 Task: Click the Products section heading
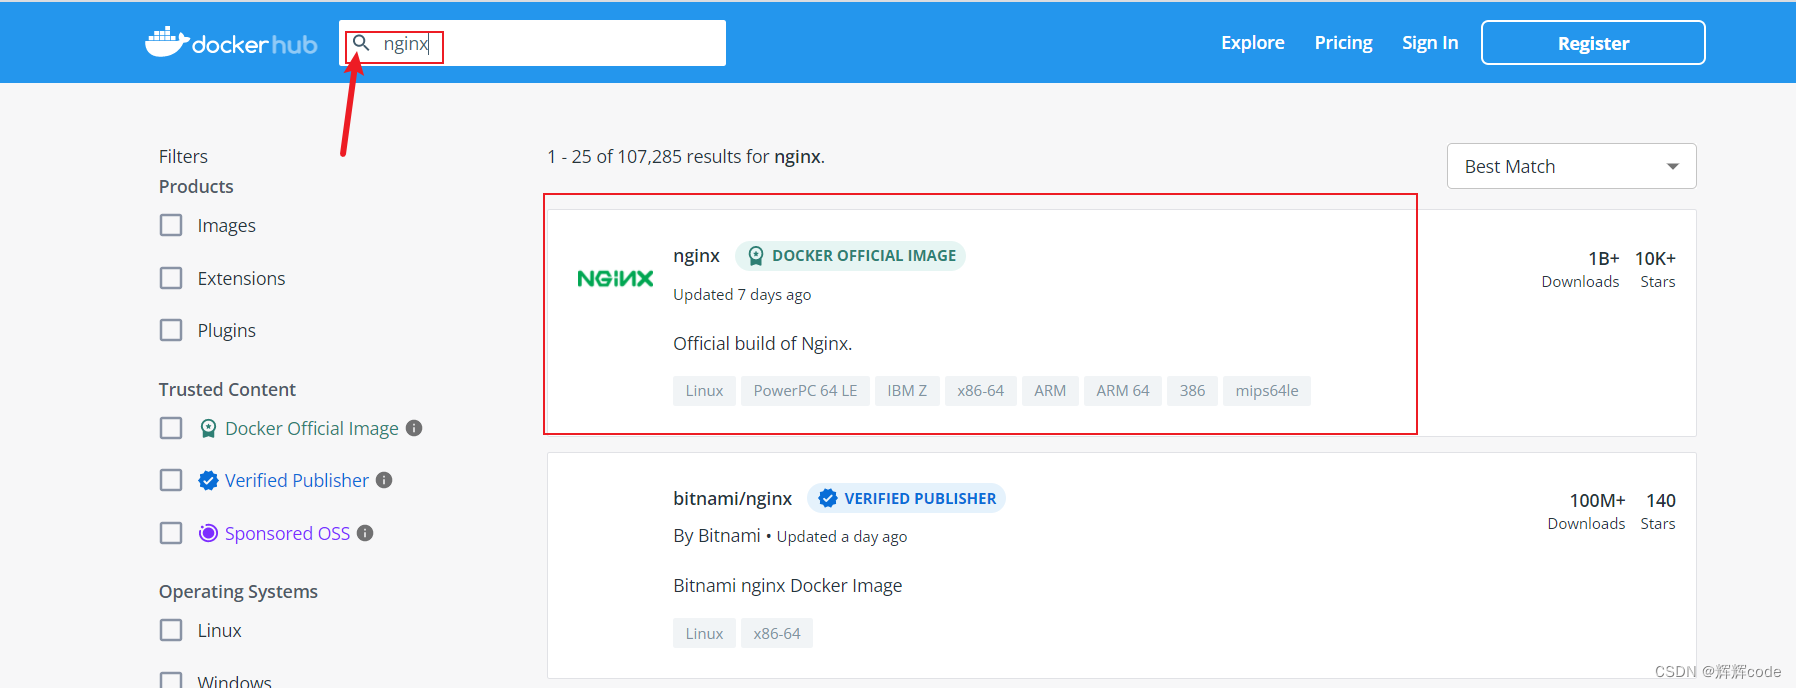196,187
